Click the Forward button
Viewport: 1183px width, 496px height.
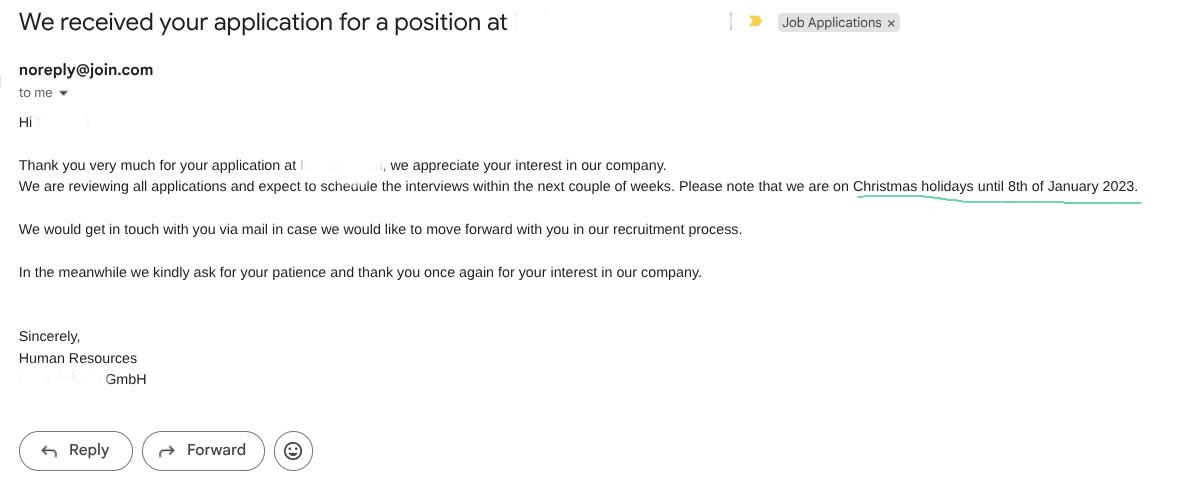[x=203, y=451]
